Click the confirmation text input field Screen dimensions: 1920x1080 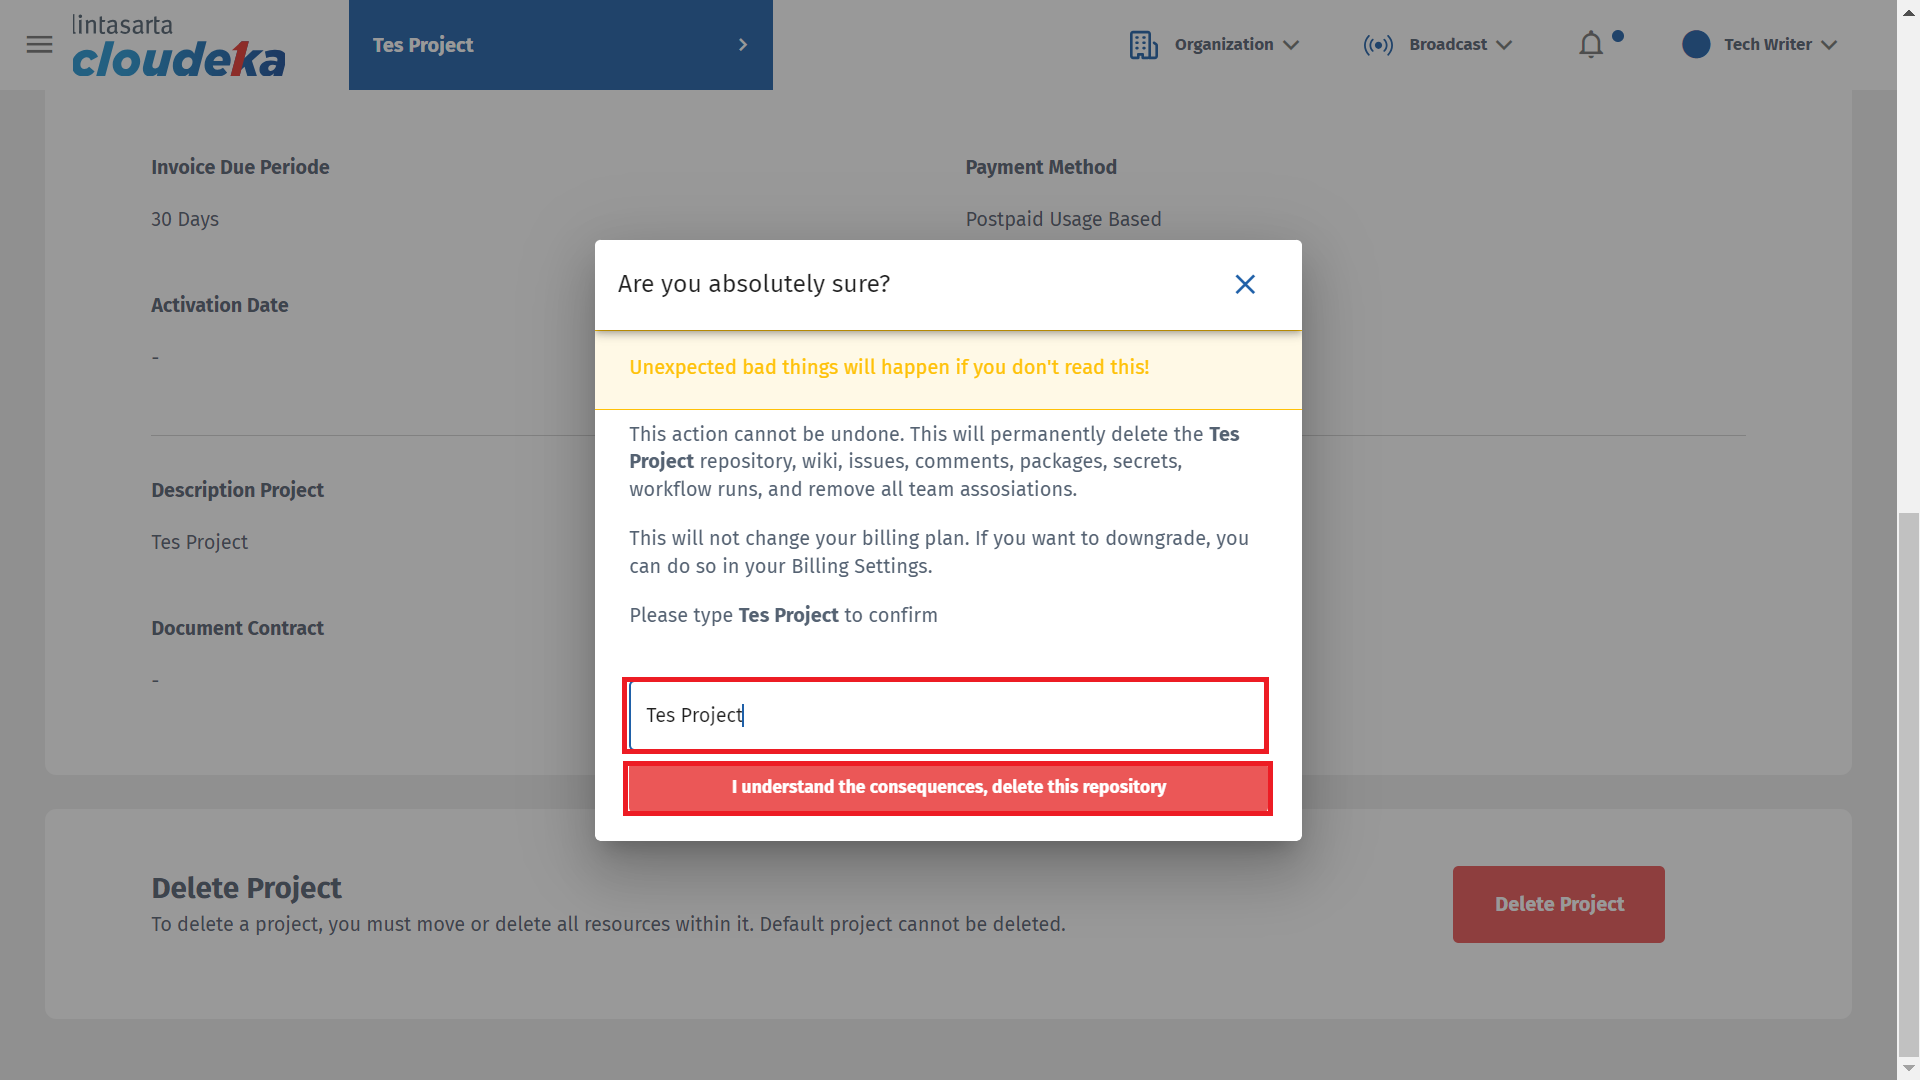[x=946, y=715]
